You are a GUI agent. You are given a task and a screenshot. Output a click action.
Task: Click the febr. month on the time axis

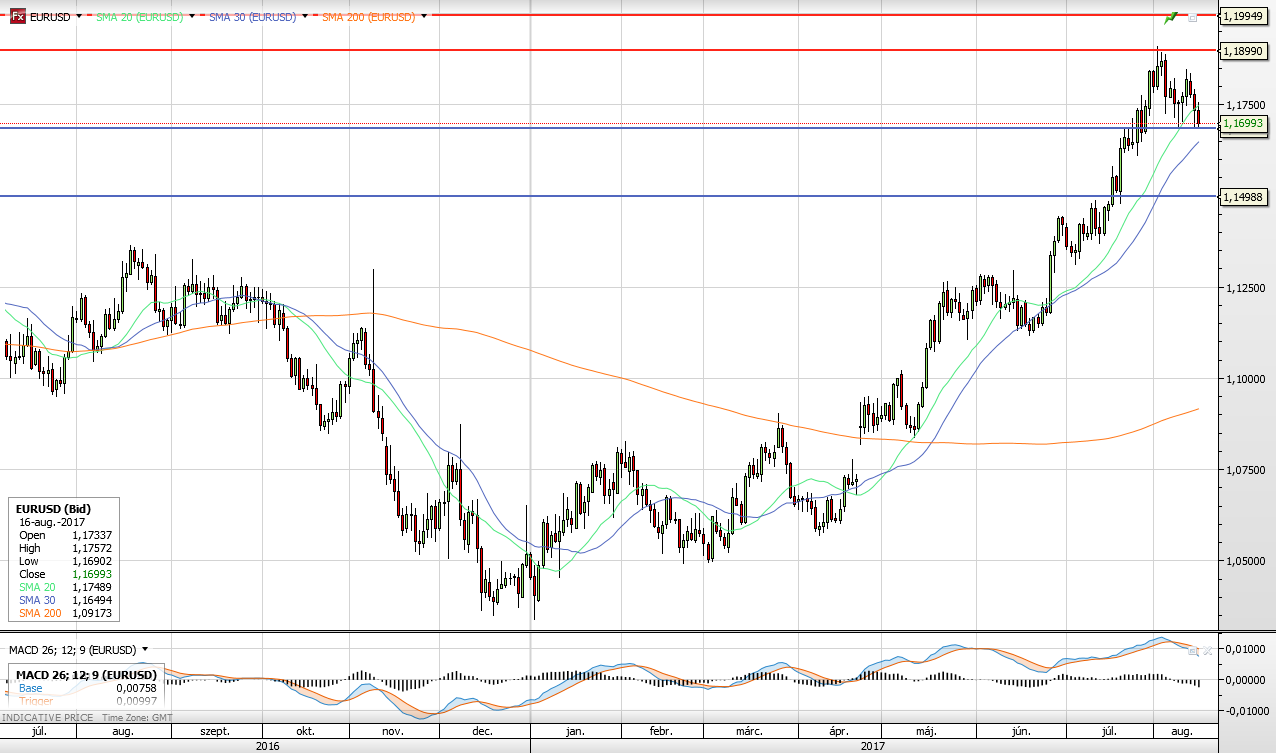pyautogui.click(x=660, y=732)
